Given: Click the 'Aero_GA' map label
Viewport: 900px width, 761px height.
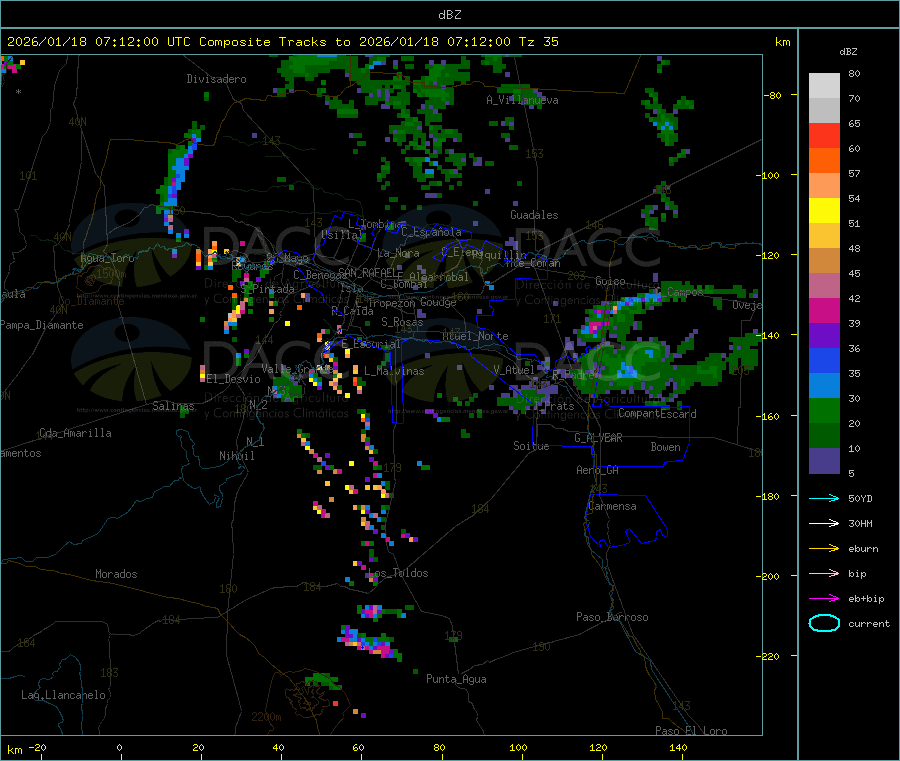Looking at the screenshot, I should click(x=598, y=471).
